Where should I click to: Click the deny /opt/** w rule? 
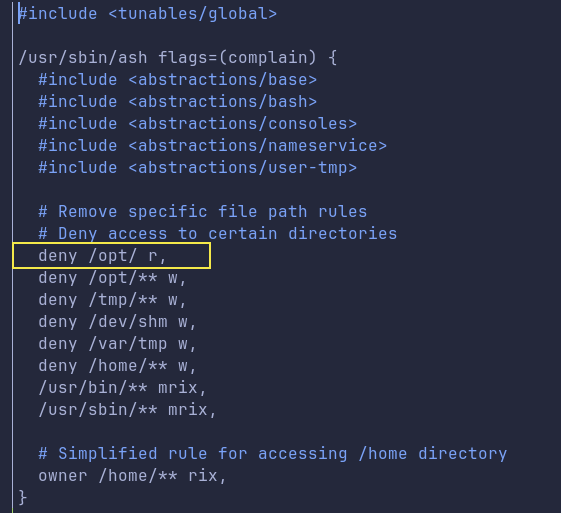click(112, 278)
